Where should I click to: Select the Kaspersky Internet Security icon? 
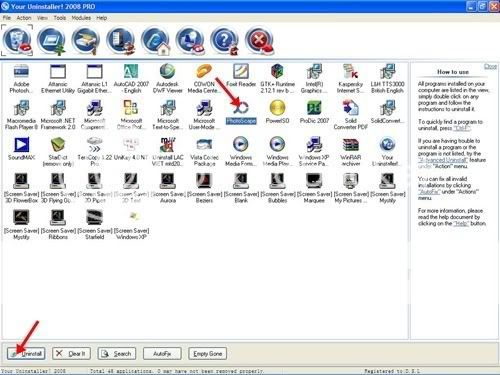pos(350,72)
